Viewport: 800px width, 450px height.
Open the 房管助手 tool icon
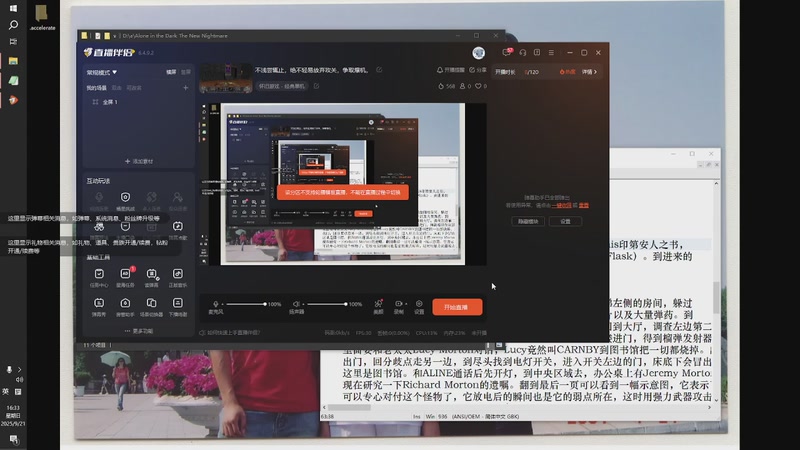coord(125,307)
